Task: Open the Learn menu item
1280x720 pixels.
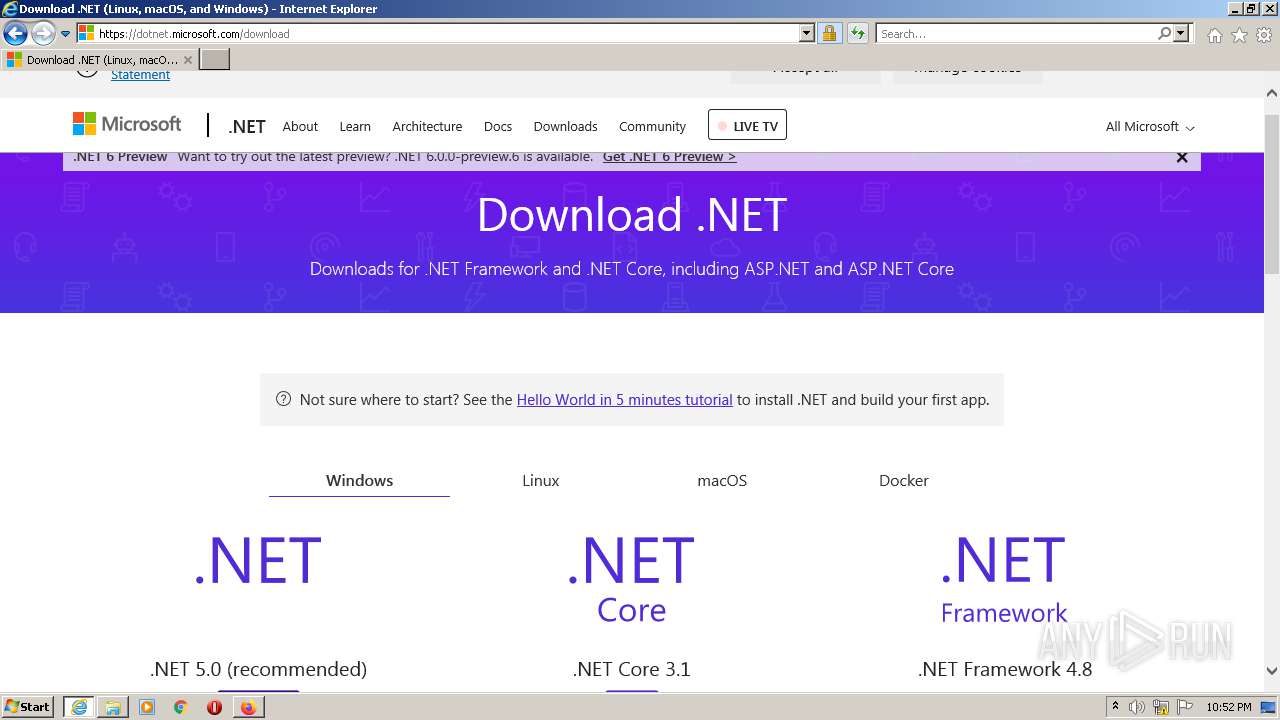Action: click(x=355, y=127)
